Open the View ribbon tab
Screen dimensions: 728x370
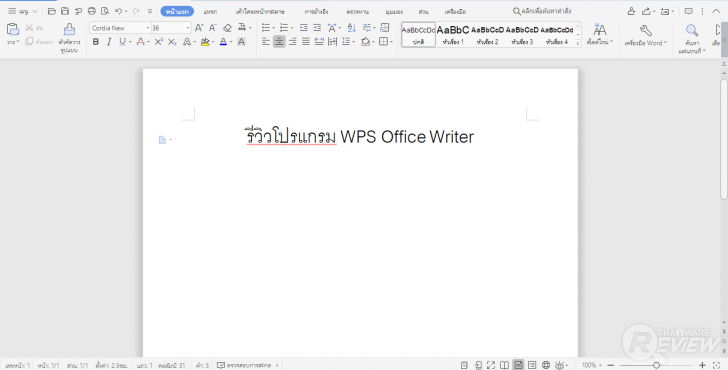[x=394, y=12]
